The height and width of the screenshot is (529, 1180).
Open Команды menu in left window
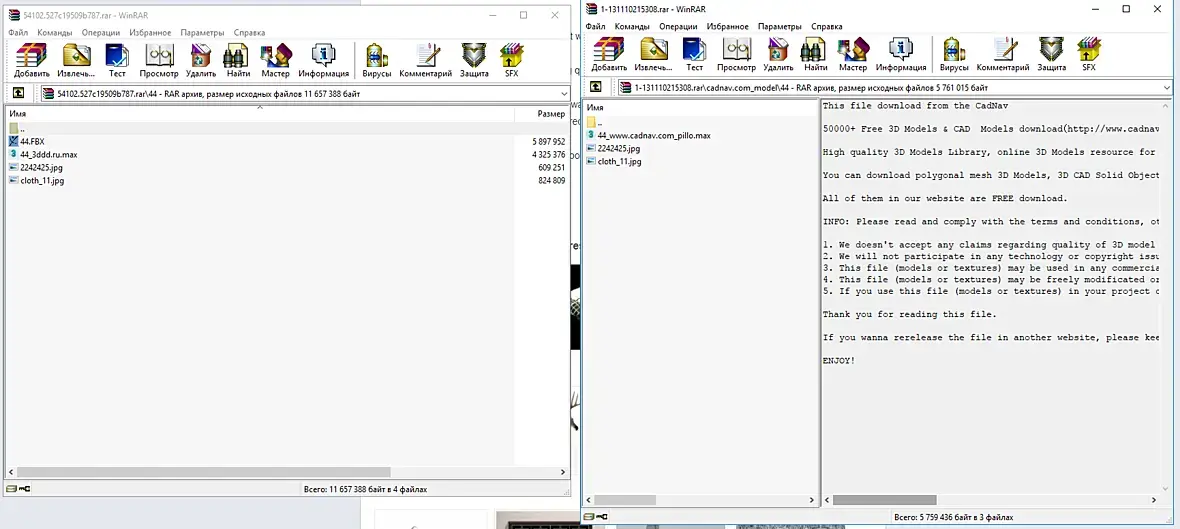click(55, 32)
